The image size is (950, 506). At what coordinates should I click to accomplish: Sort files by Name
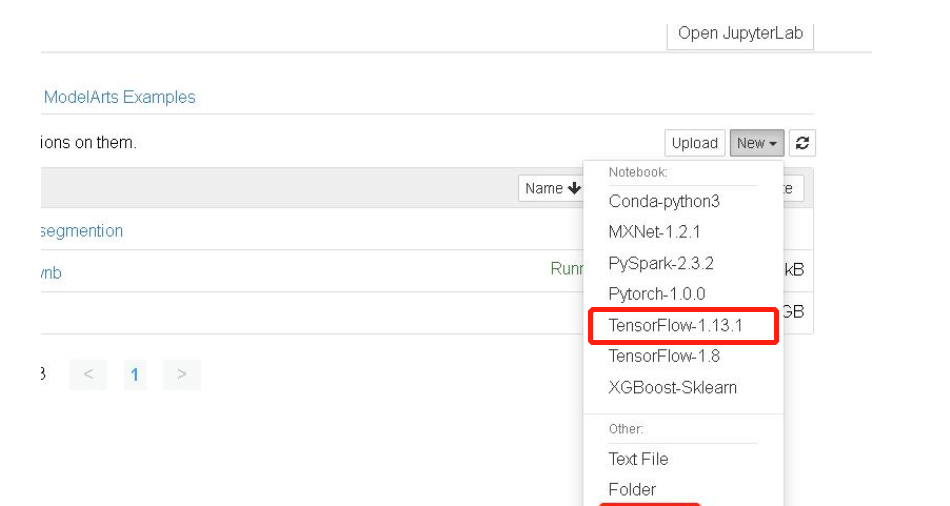(x=551, y=188)
